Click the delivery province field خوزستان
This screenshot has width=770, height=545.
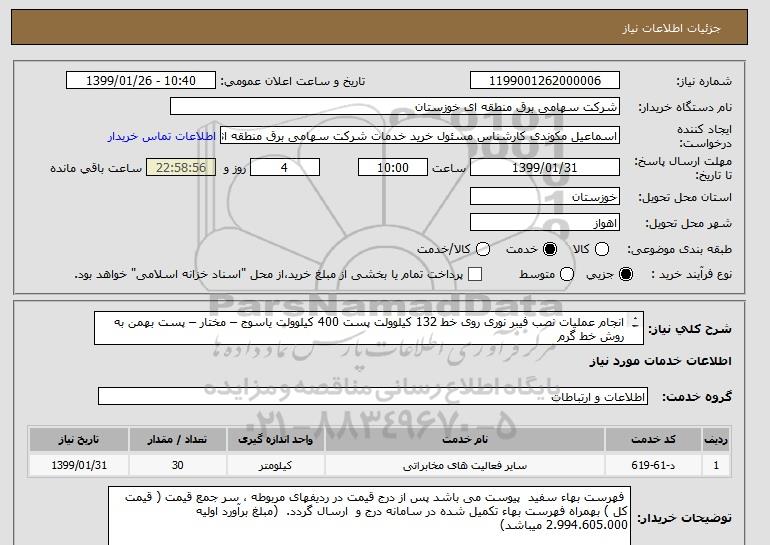545,196
